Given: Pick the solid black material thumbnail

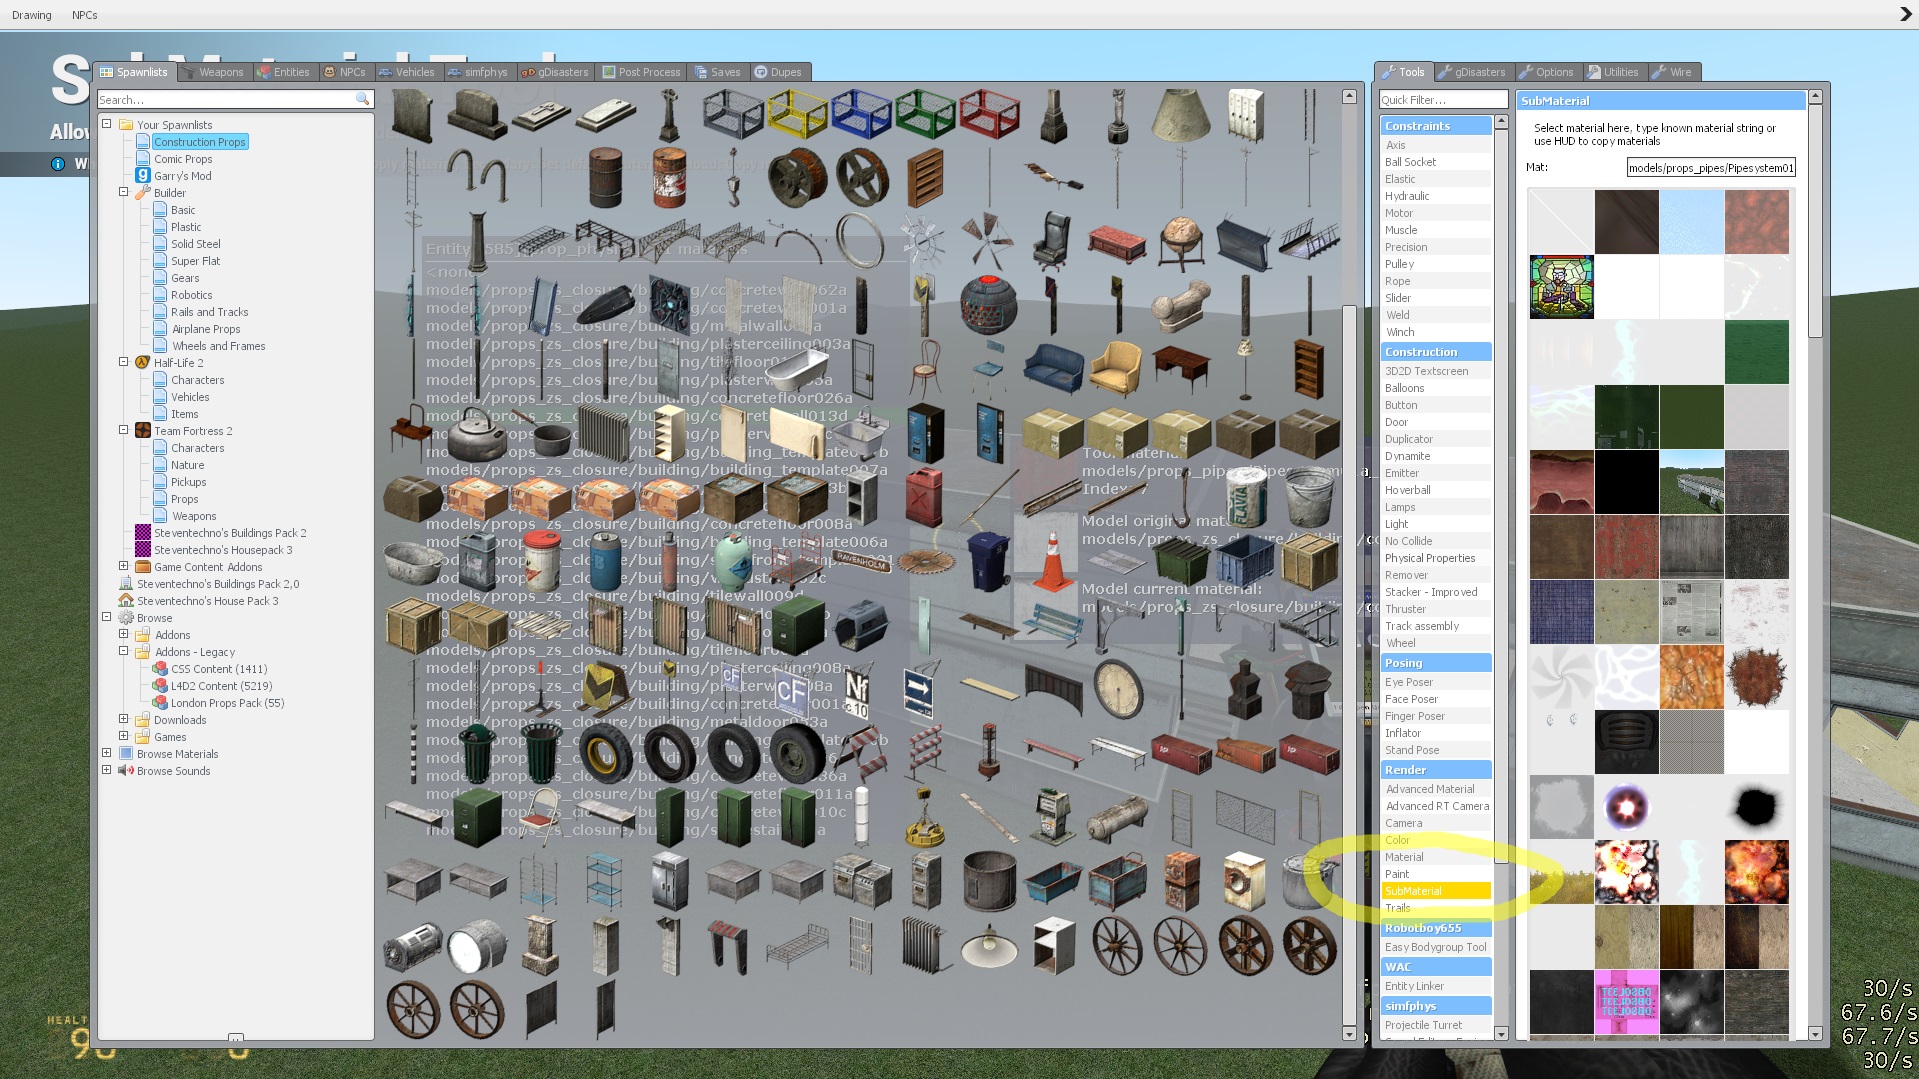Looking at the screenshot, I should point(1626,482).
